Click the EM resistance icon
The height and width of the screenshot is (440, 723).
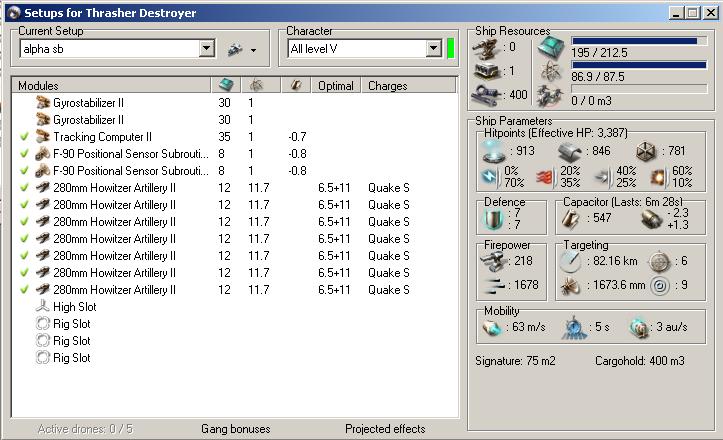(x=490, y=177)
